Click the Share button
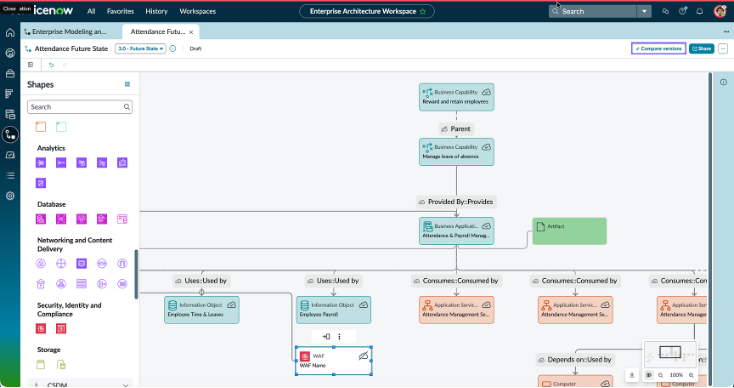Viewport: 734px width, 388px height. [x=701, y=49]
